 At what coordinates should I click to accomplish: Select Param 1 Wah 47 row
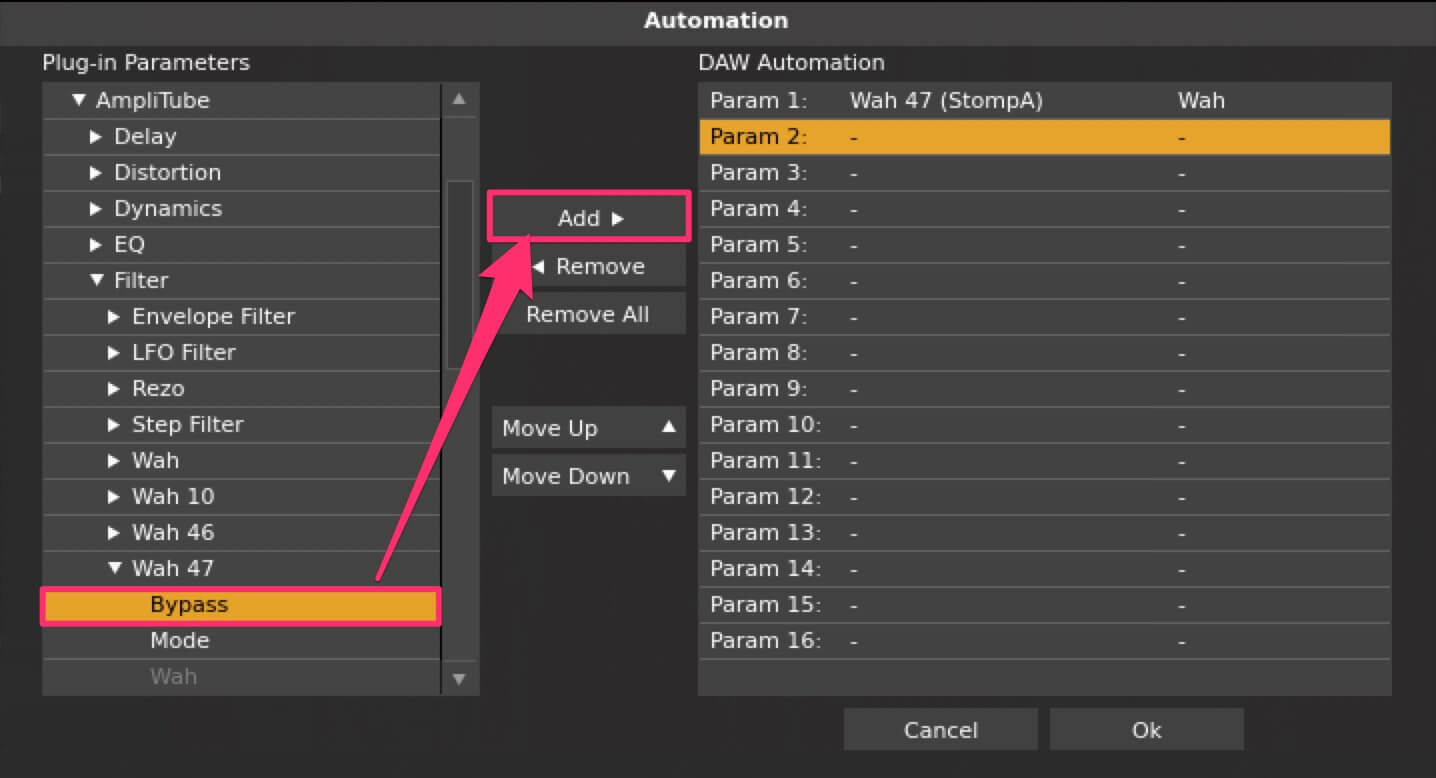(1044, 101)
